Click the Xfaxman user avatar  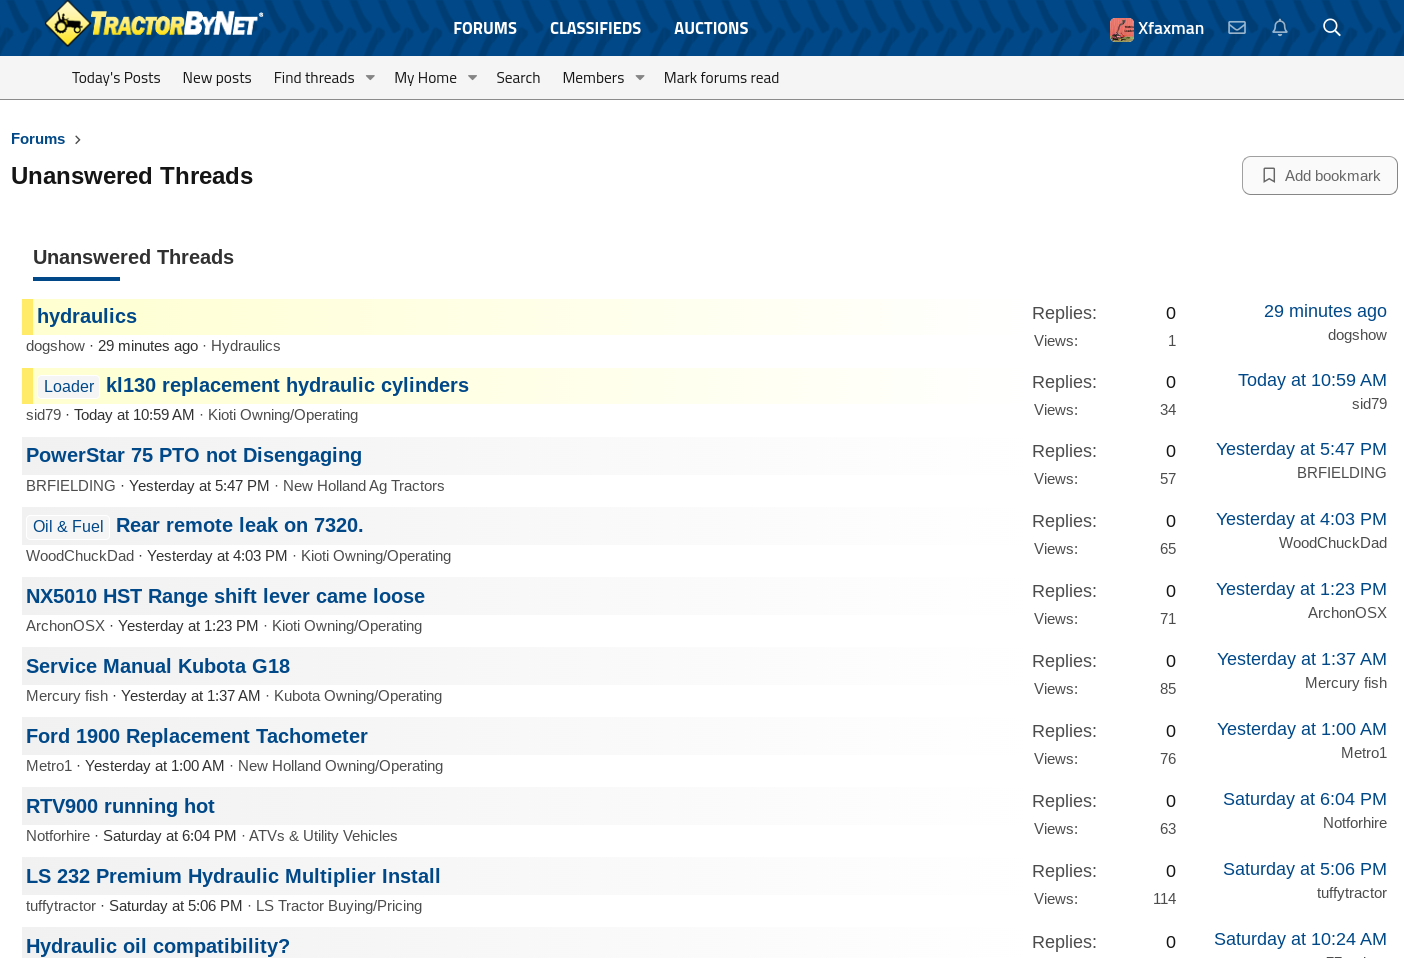point(1121,29)
